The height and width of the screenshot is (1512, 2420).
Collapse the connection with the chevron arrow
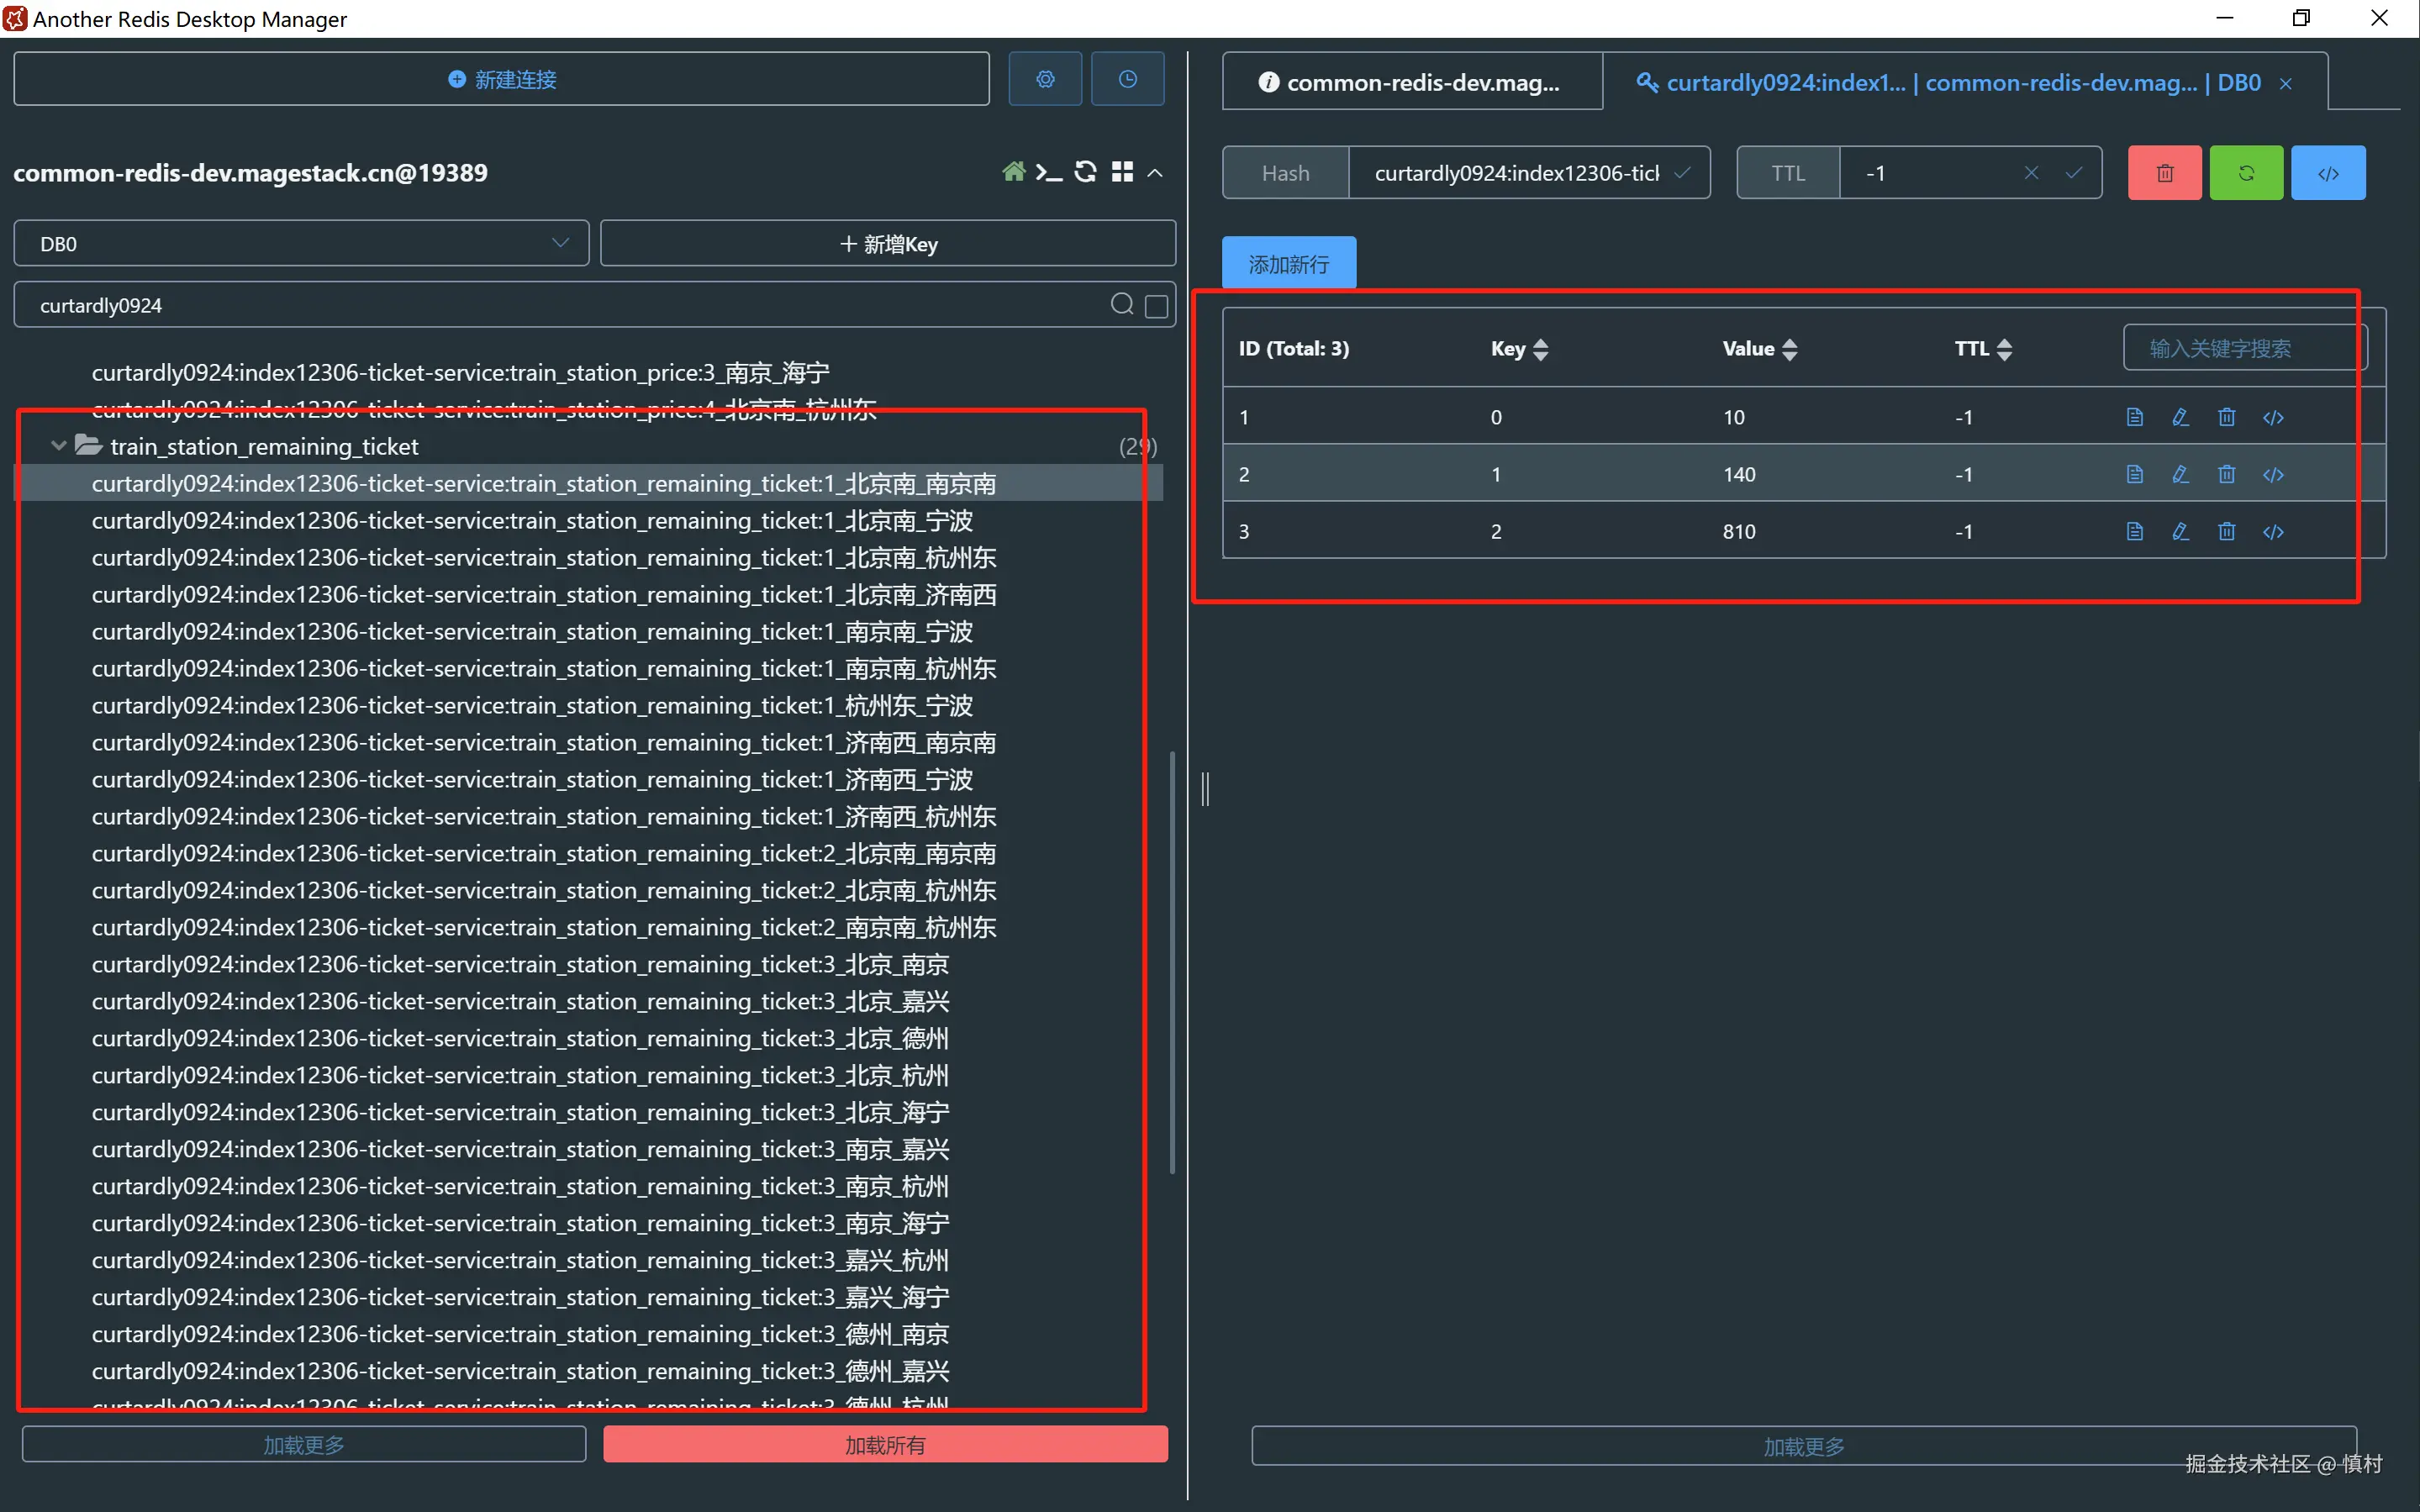(x=1155, y=172)
